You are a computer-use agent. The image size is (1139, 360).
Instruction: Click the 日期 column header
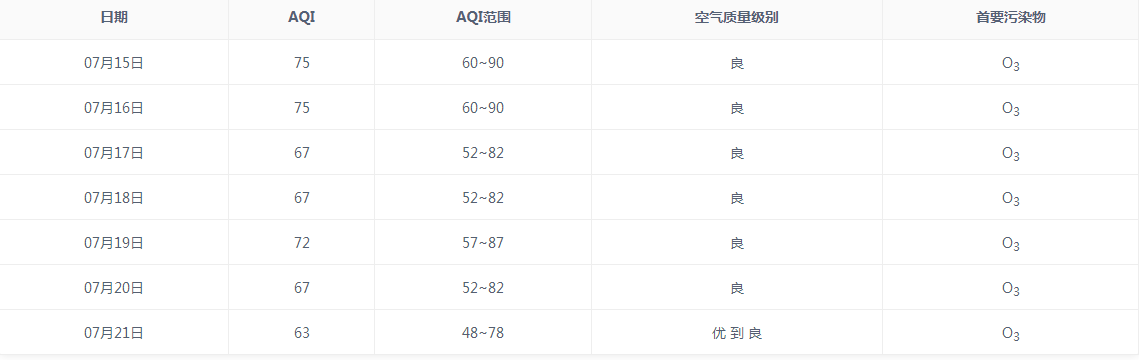pos(114,17)
